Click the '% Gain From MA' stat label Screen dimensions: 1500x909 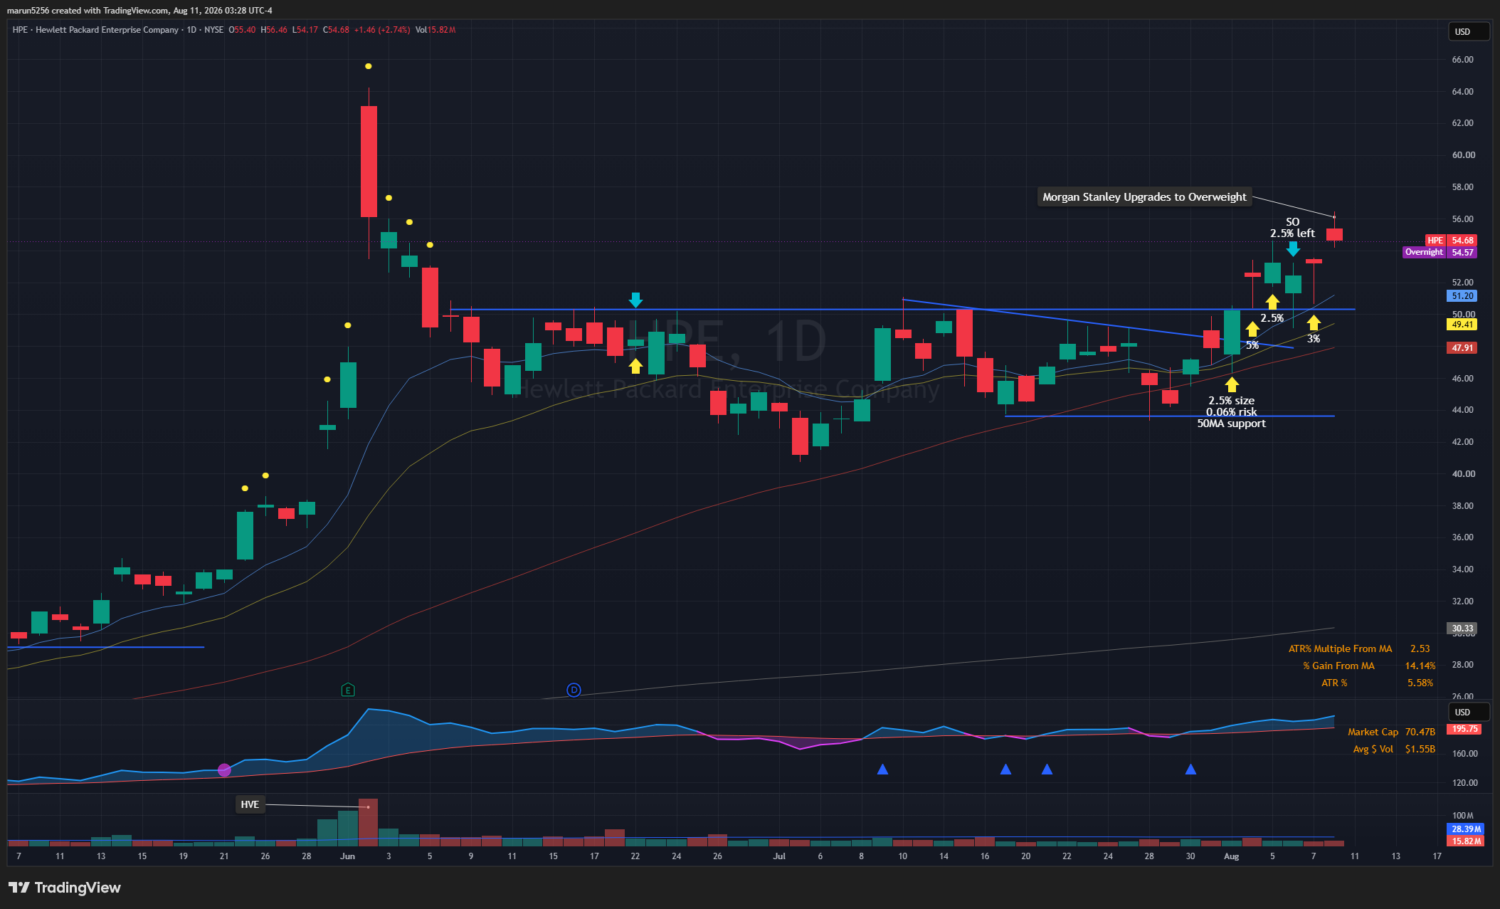tap(1338, 666)
